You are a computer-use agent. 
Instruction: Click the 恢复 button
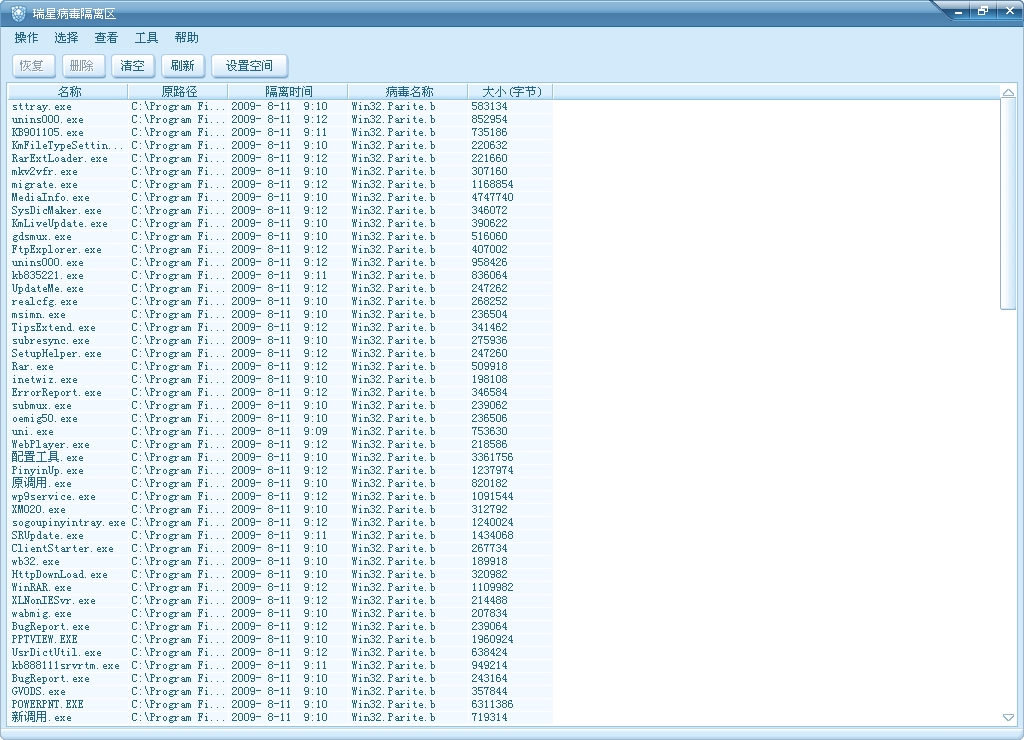click(x=34, y=65)
